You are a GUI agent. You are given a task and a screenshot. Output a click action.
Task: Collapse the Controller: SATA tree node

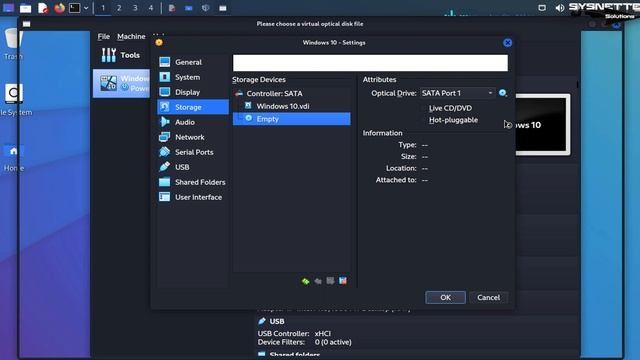tap(239, 93)
